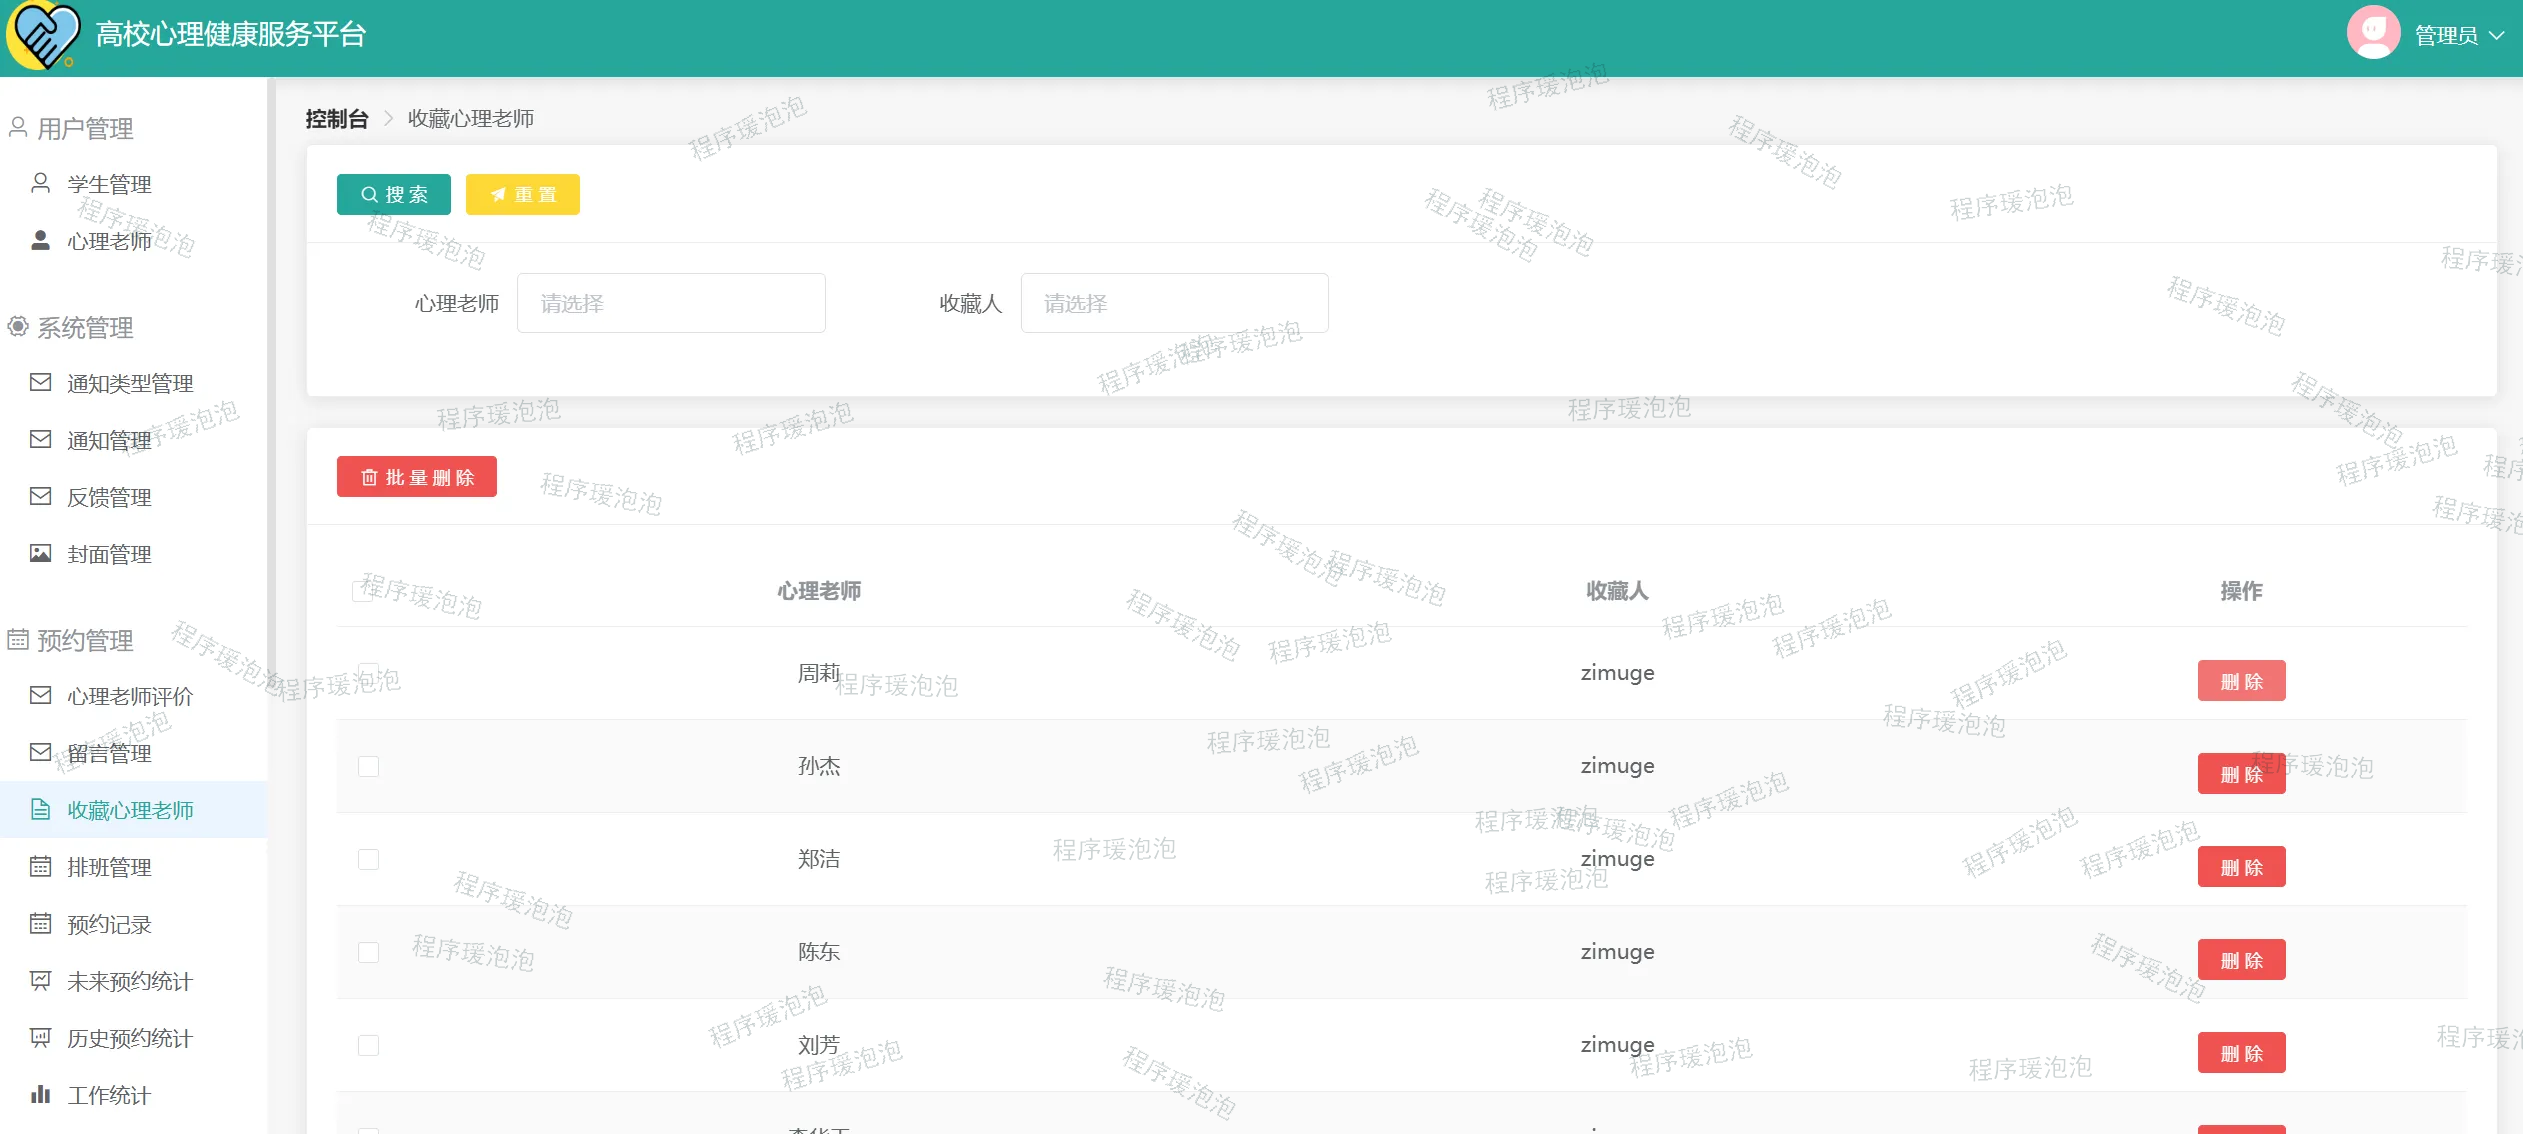This screenshot has width=2523, height=1134.
Task: Tick the checkbox in 刘芳 row
Action: click(x=369, y=1046)
